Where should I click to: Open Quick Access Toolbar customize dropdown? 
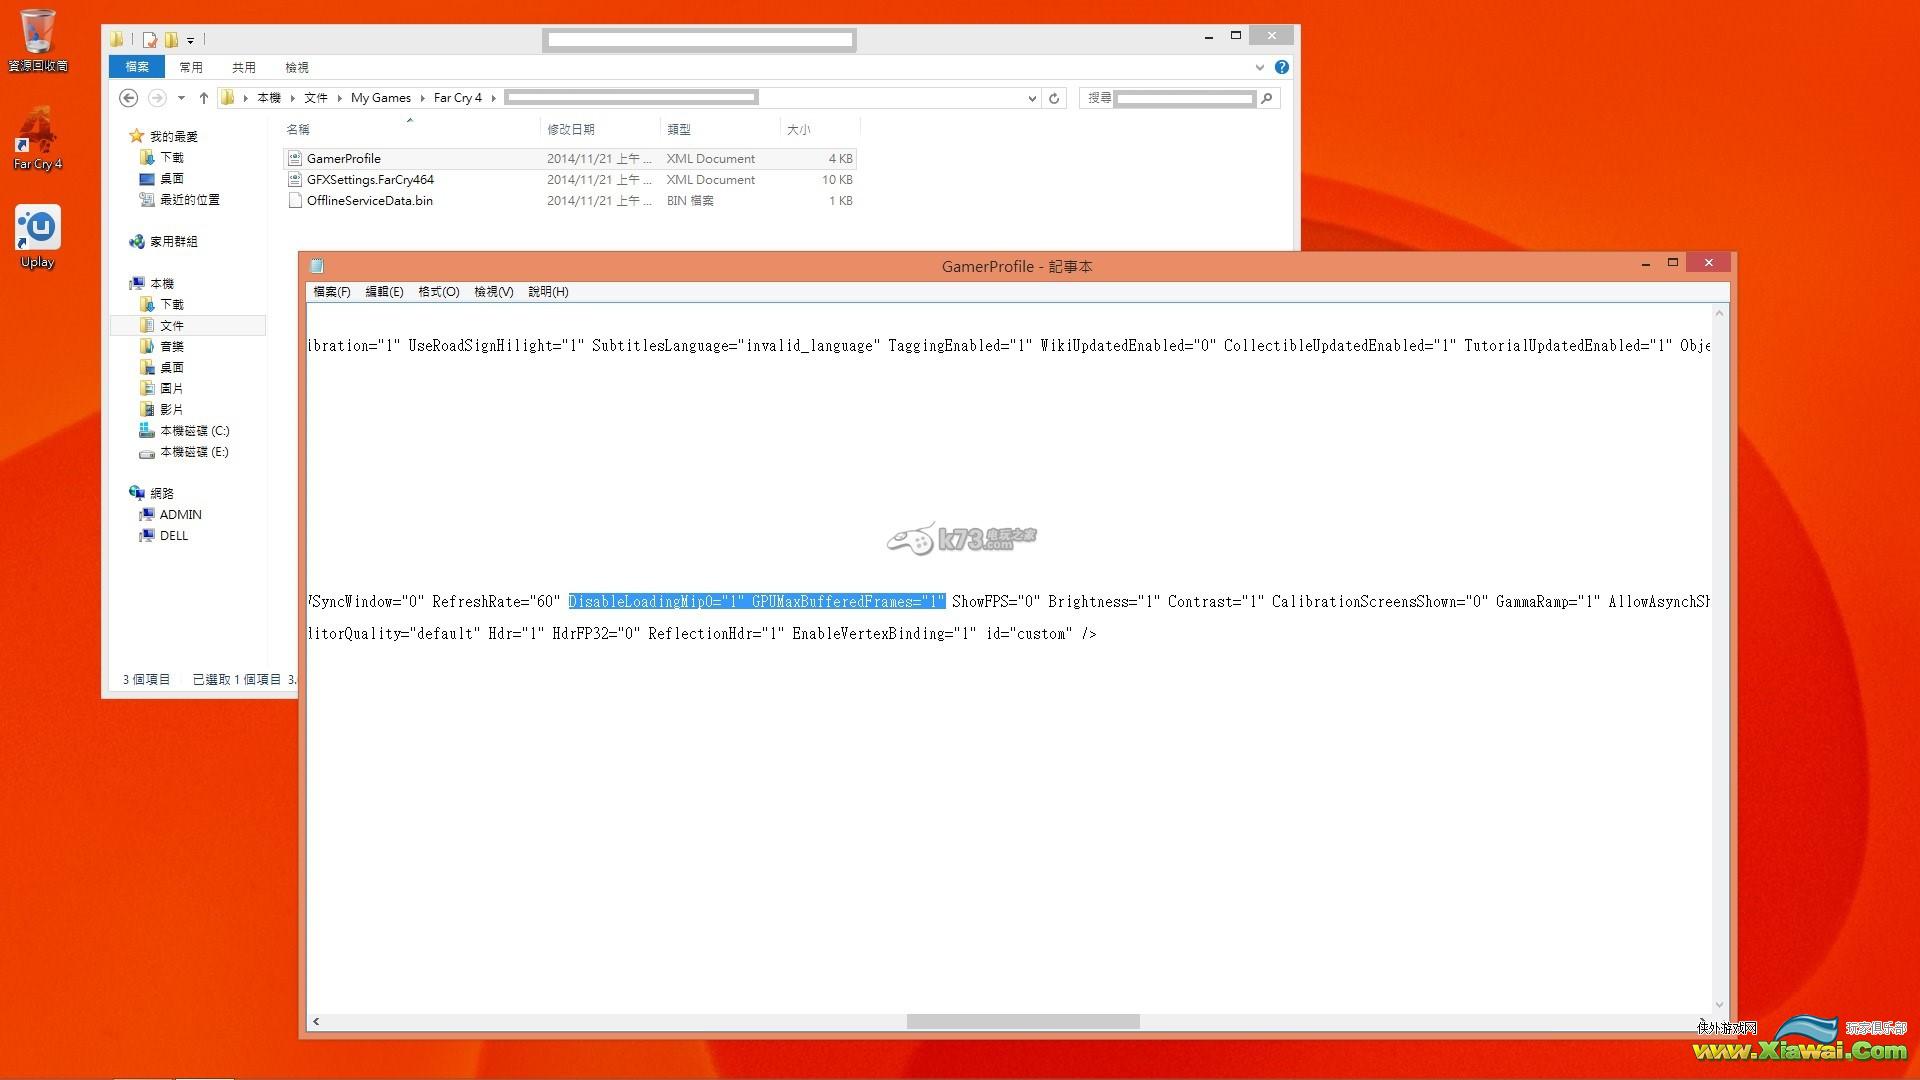point(190,40)
